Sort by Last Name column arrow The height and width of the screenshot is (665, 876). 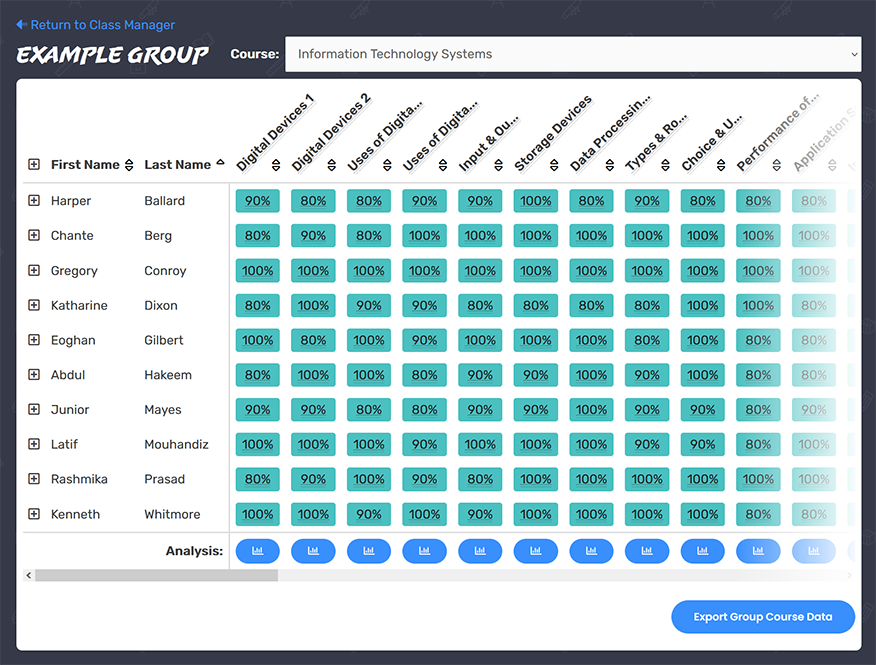coord(220,164)
